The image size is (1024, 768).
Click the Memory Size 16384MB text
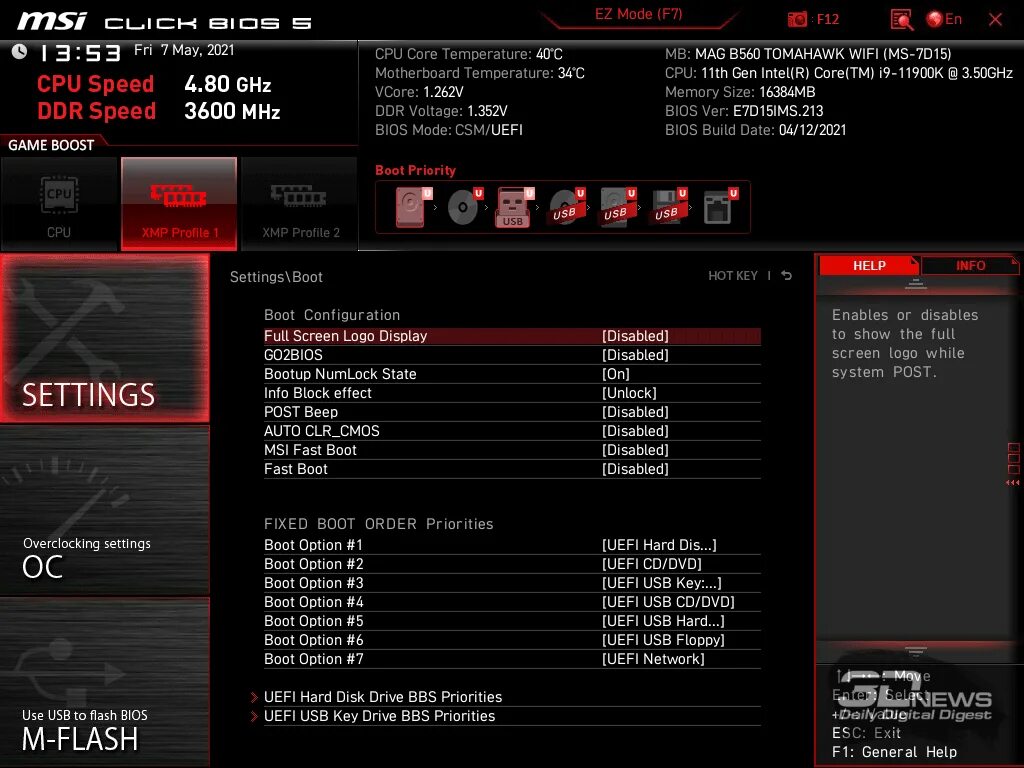point(740,92)
